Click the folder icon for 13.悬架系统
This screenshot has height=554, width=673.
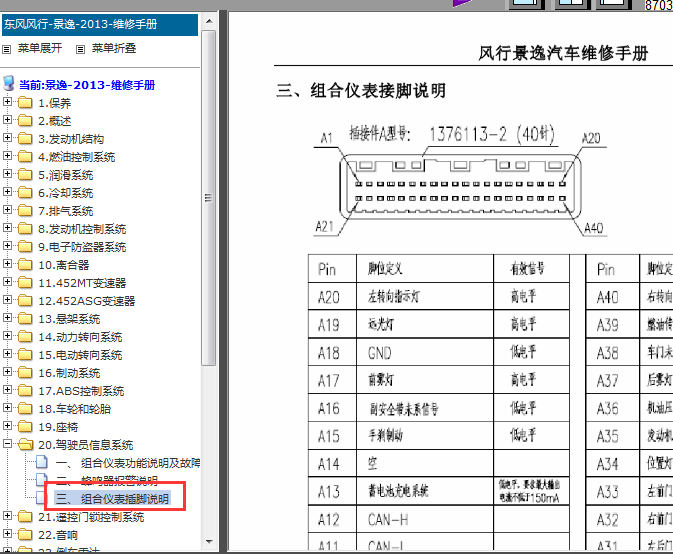pos(25,319)
